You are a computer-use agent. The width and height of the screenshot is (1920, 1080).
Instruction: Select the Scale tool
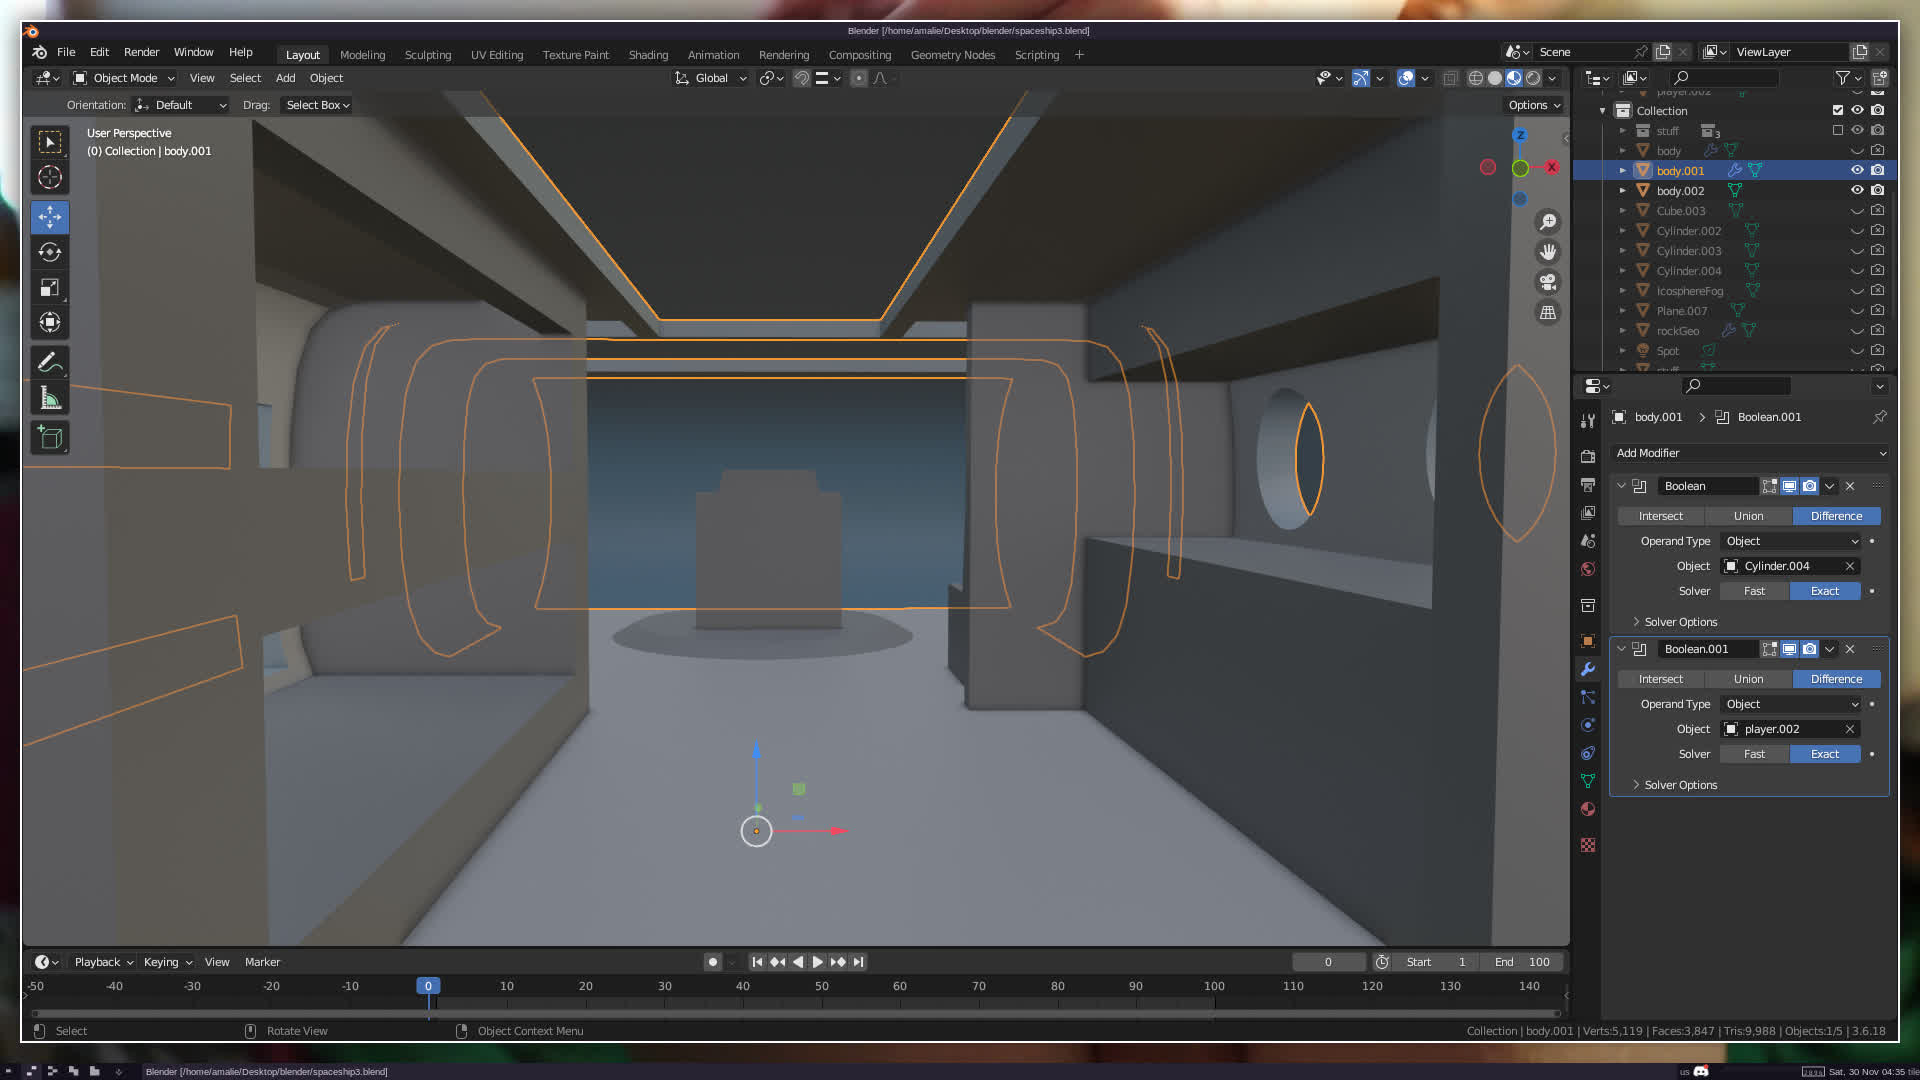pyautogui.click(x=50, y=288)
